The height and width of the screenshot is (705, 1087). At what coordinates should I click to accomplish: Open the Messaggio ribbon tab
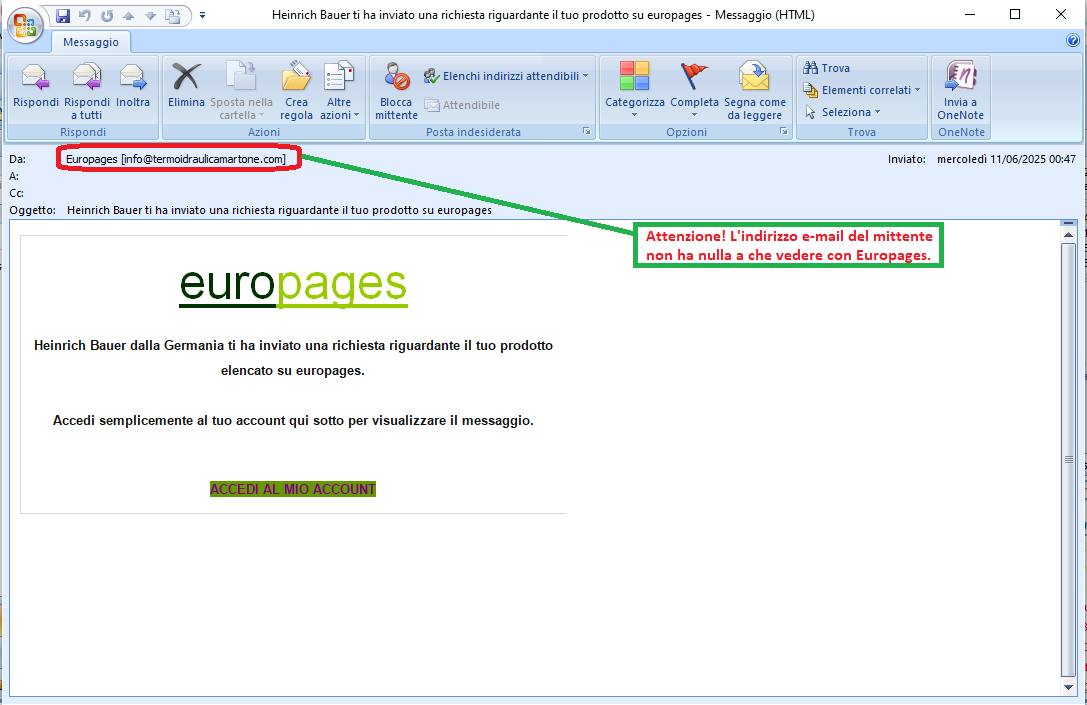click(x=91, y=42)
